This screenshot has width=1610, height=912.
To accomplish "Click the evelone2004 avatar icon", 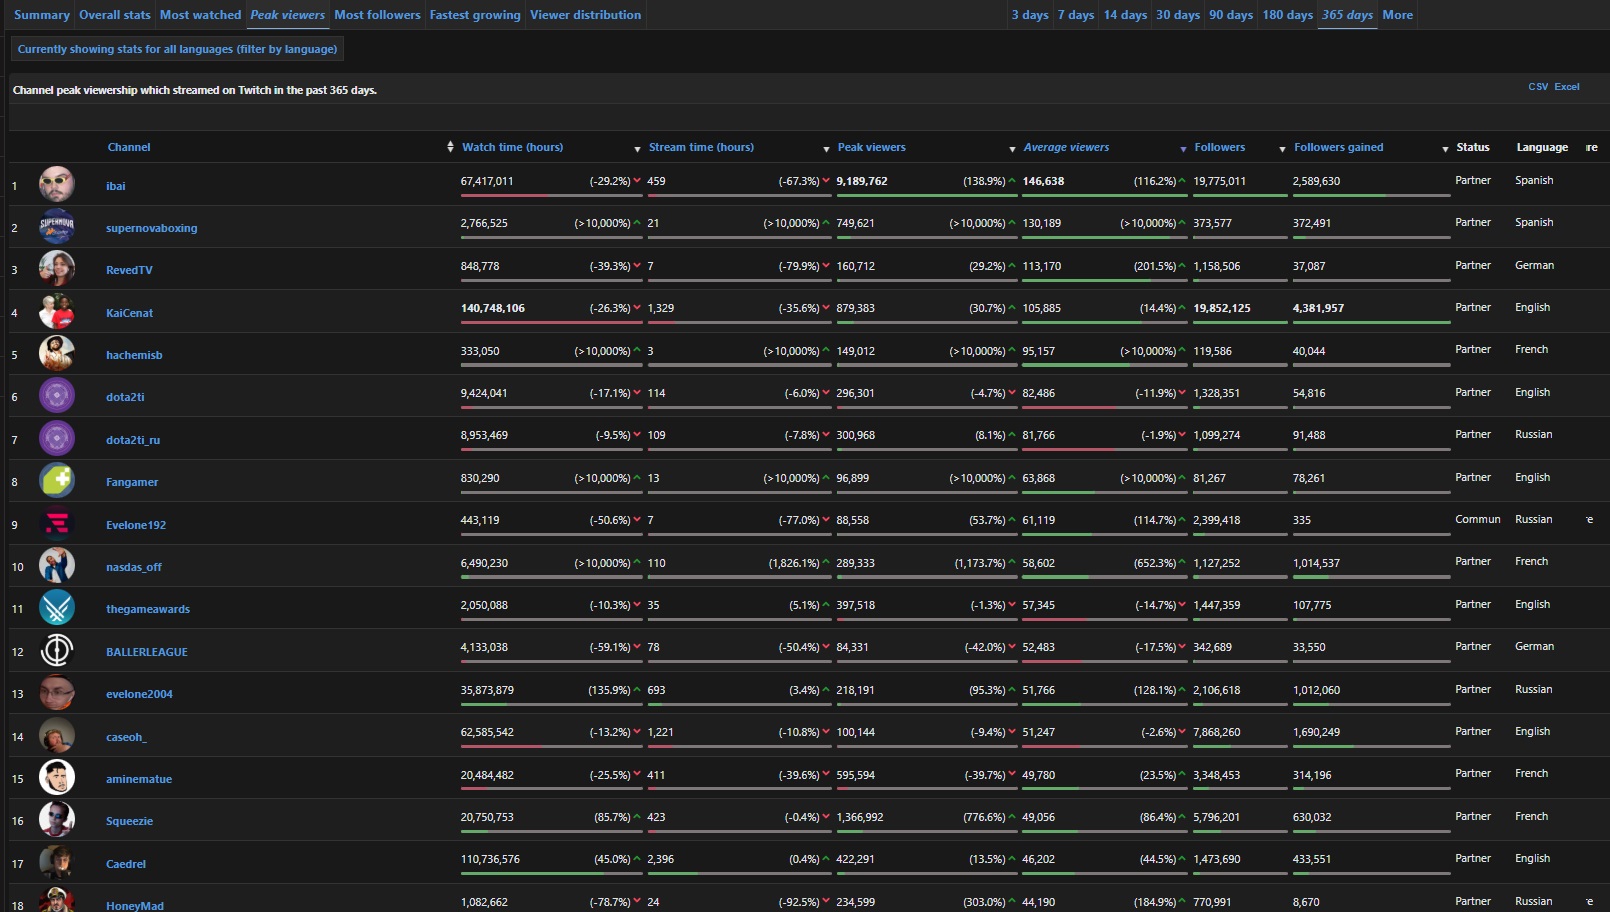I will click(x=57, y=693).
